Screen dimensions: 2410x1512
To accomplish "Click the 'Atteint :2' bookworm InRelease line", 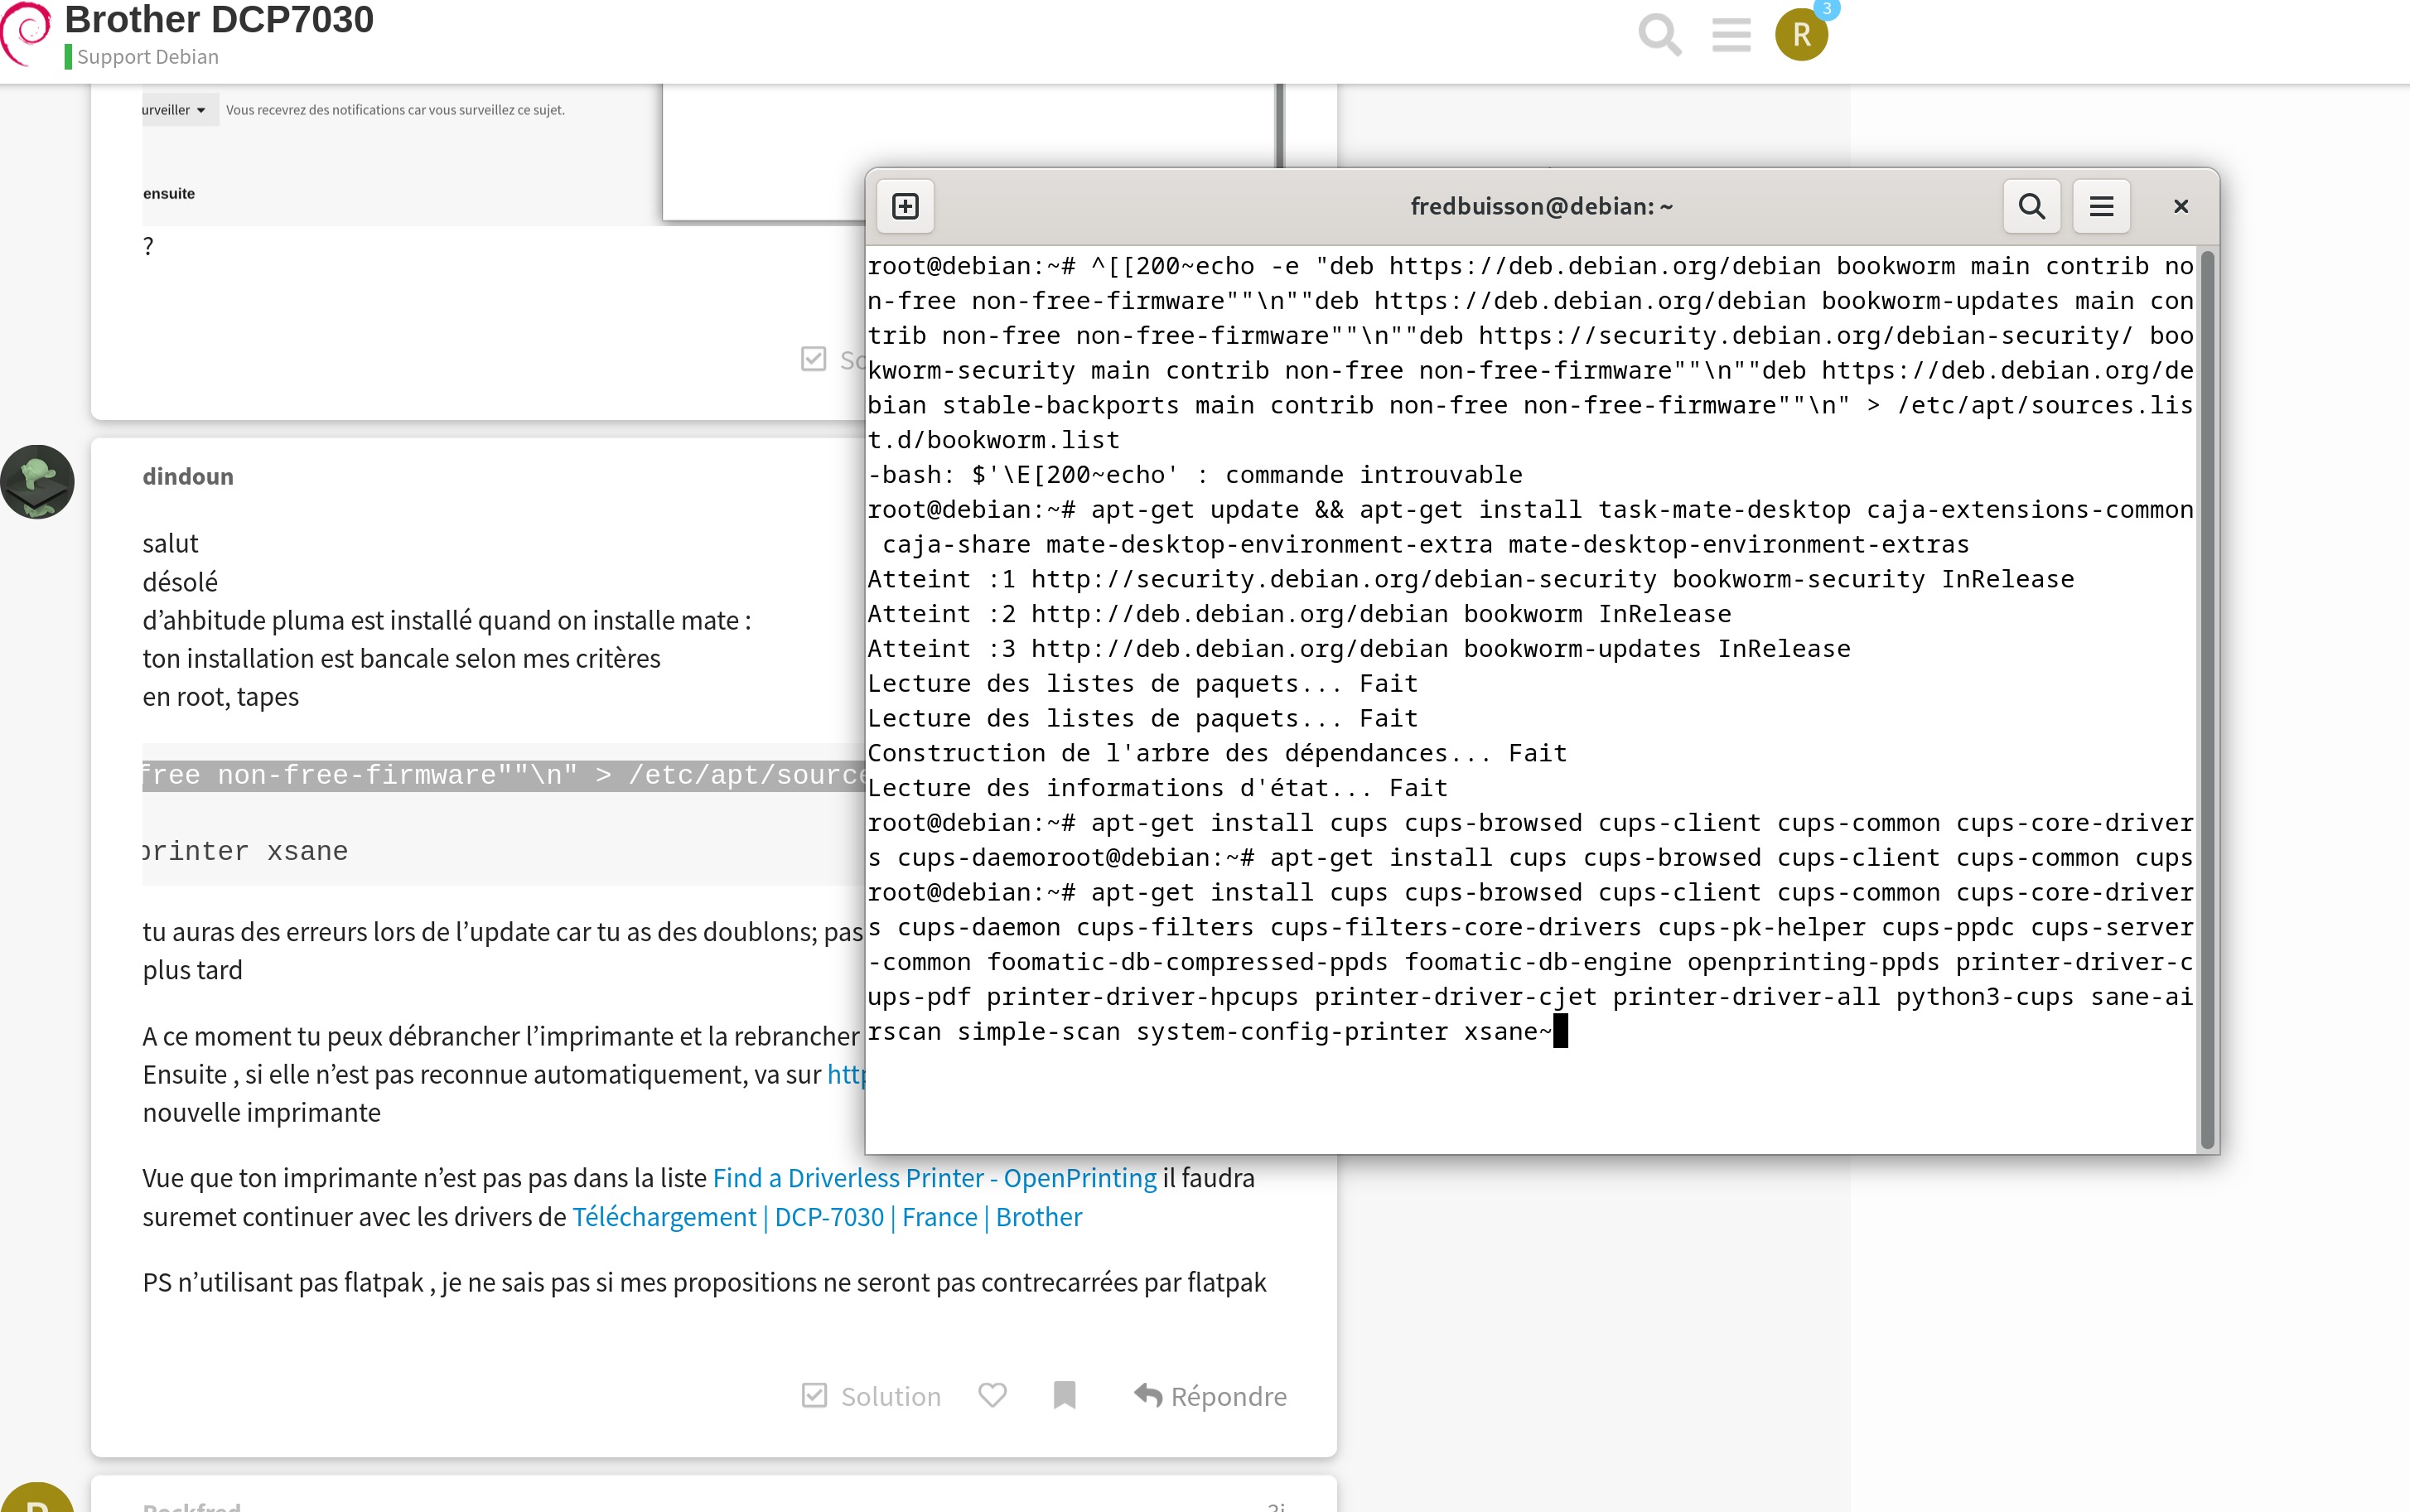I will pos(1299,614).
